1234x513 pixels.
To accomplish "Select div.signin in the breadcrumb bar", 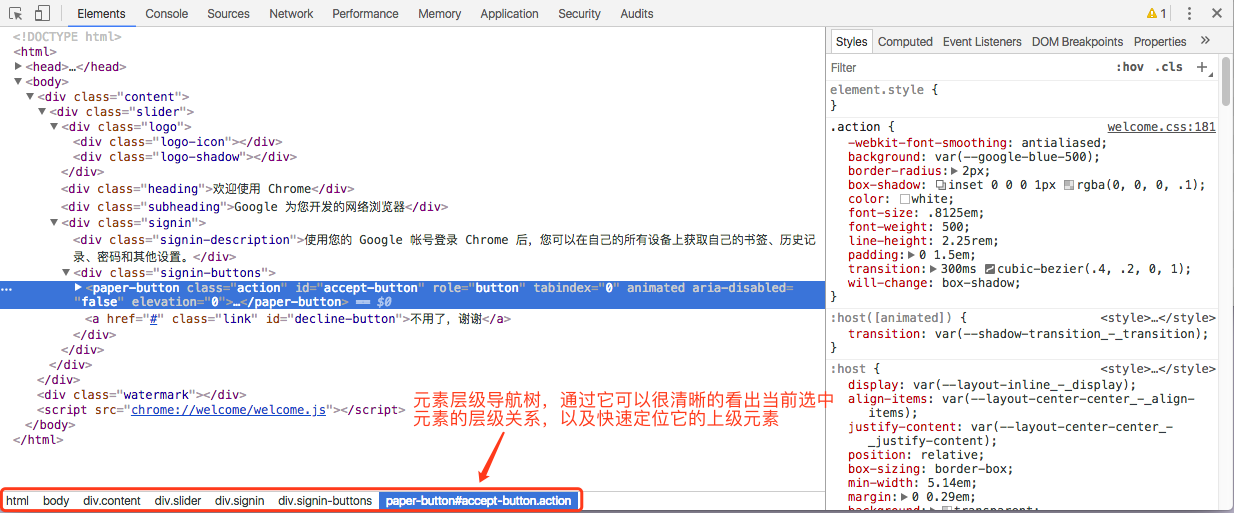I will (x=239, y=500).
